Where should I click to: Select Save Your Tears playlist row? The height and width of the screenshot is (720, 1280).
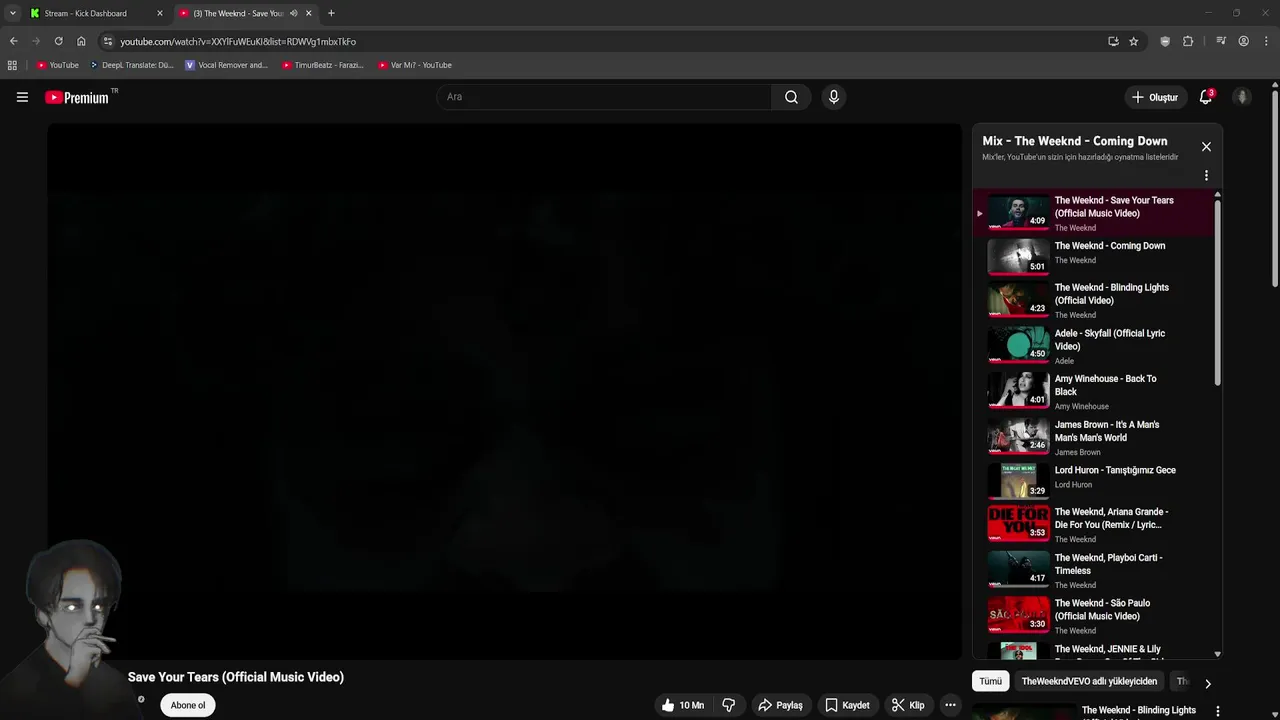click(x=1094, y=212)
